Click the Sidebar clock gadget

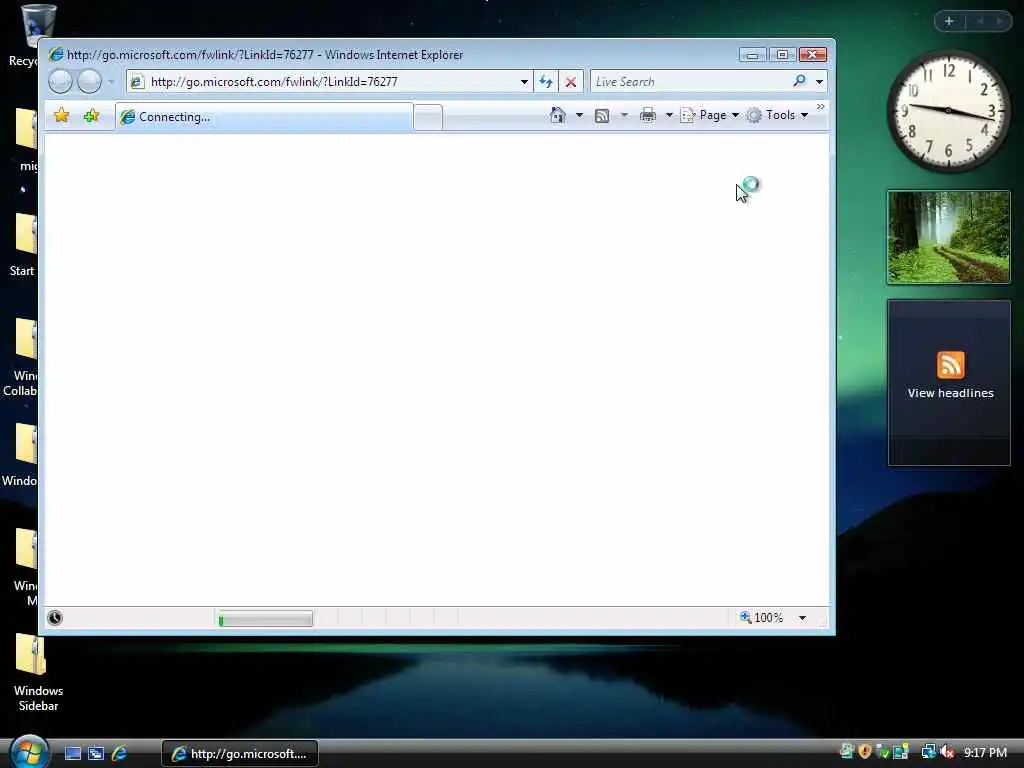pos(948,111)
